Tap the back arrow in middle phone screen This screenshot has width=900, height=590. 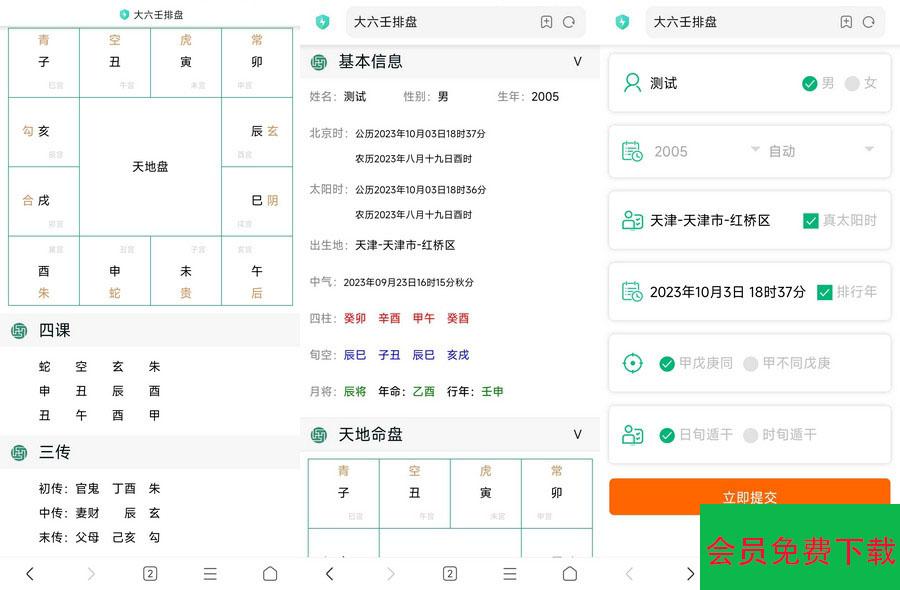[329, 573]
